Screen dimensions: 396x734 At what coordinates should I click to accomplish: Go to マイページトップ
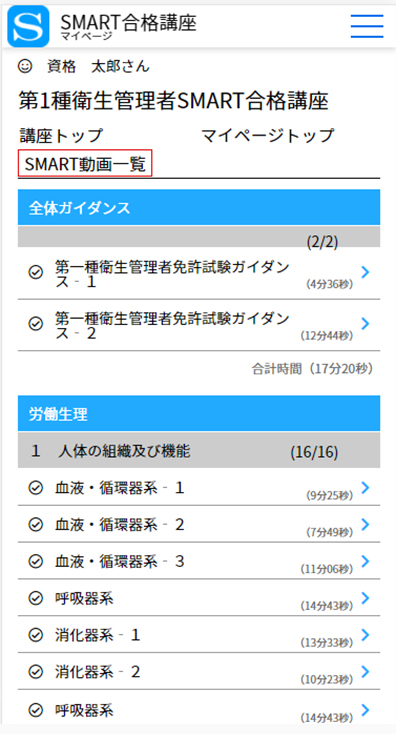(267, 136)
